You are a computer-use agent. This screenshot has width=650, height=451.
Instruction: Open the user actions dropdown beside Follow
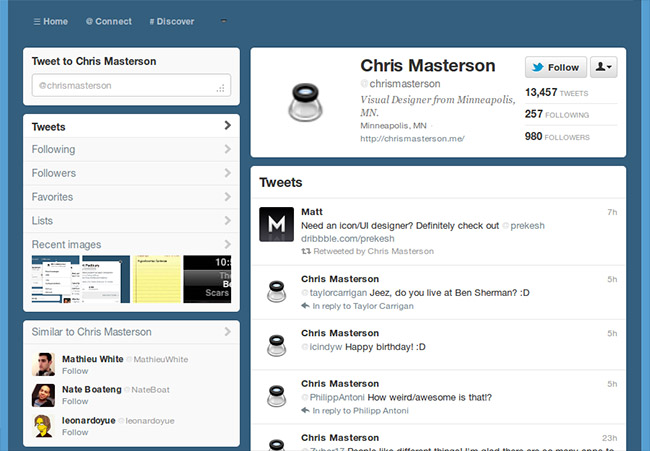(x=604, y=67)
